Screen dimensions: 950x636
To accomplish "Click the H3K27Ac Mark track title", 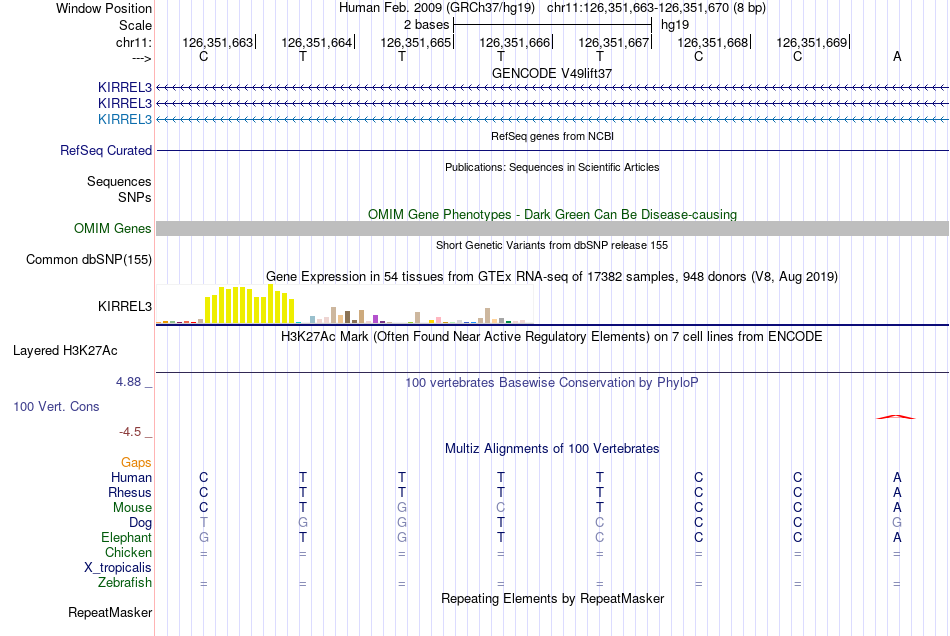I will pos(552,337).
